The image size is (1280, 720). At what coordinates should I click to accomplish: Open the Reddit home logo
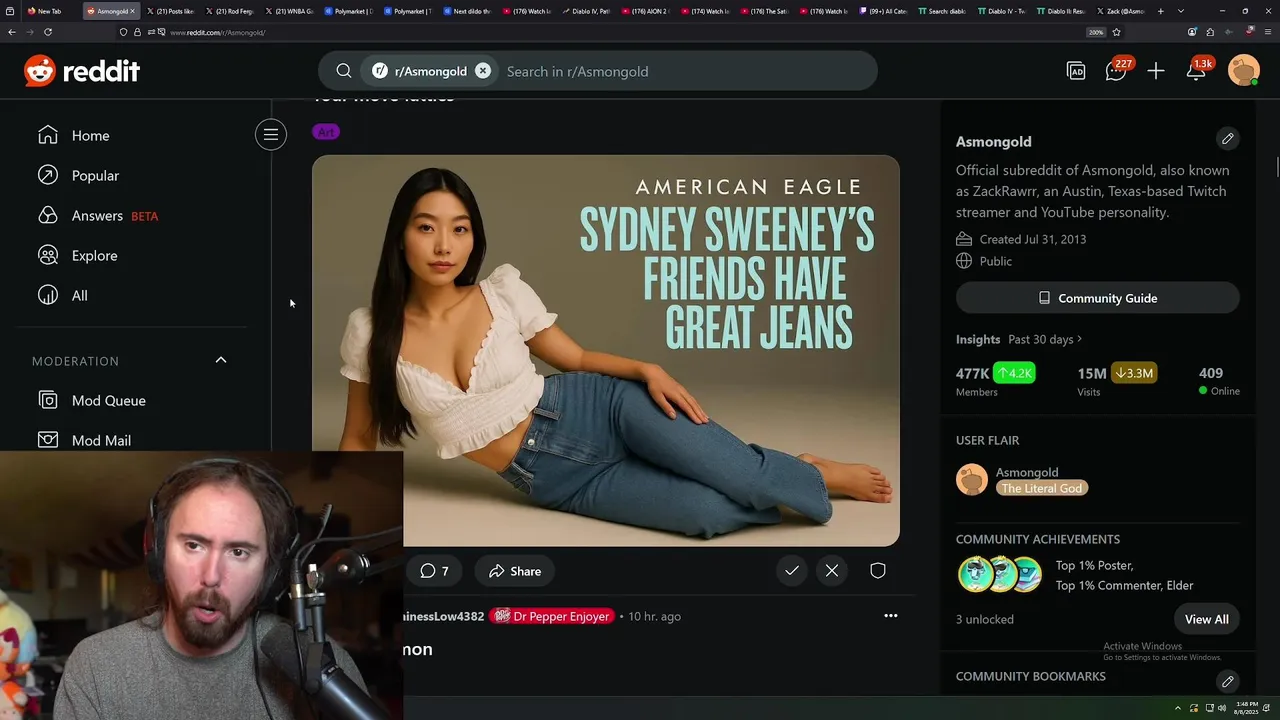pyautogui.click(x=82, y=71)
